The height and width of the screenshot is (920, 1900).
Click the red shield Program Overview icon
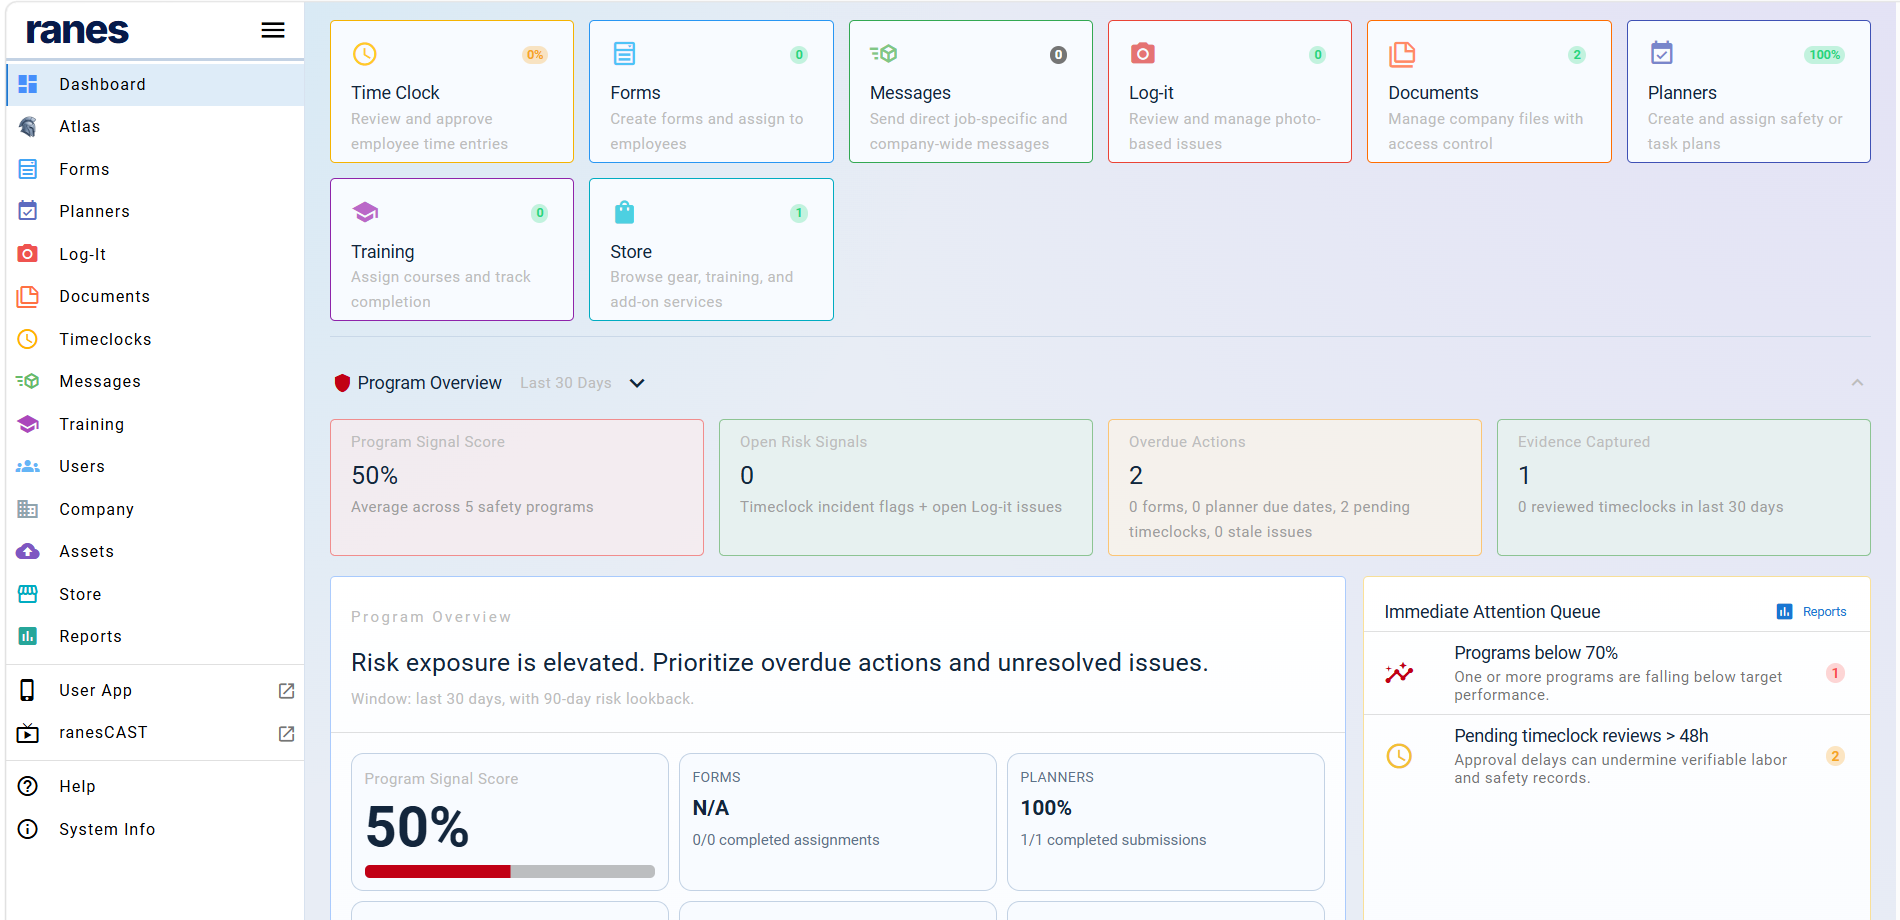click(x=342, y=383)
